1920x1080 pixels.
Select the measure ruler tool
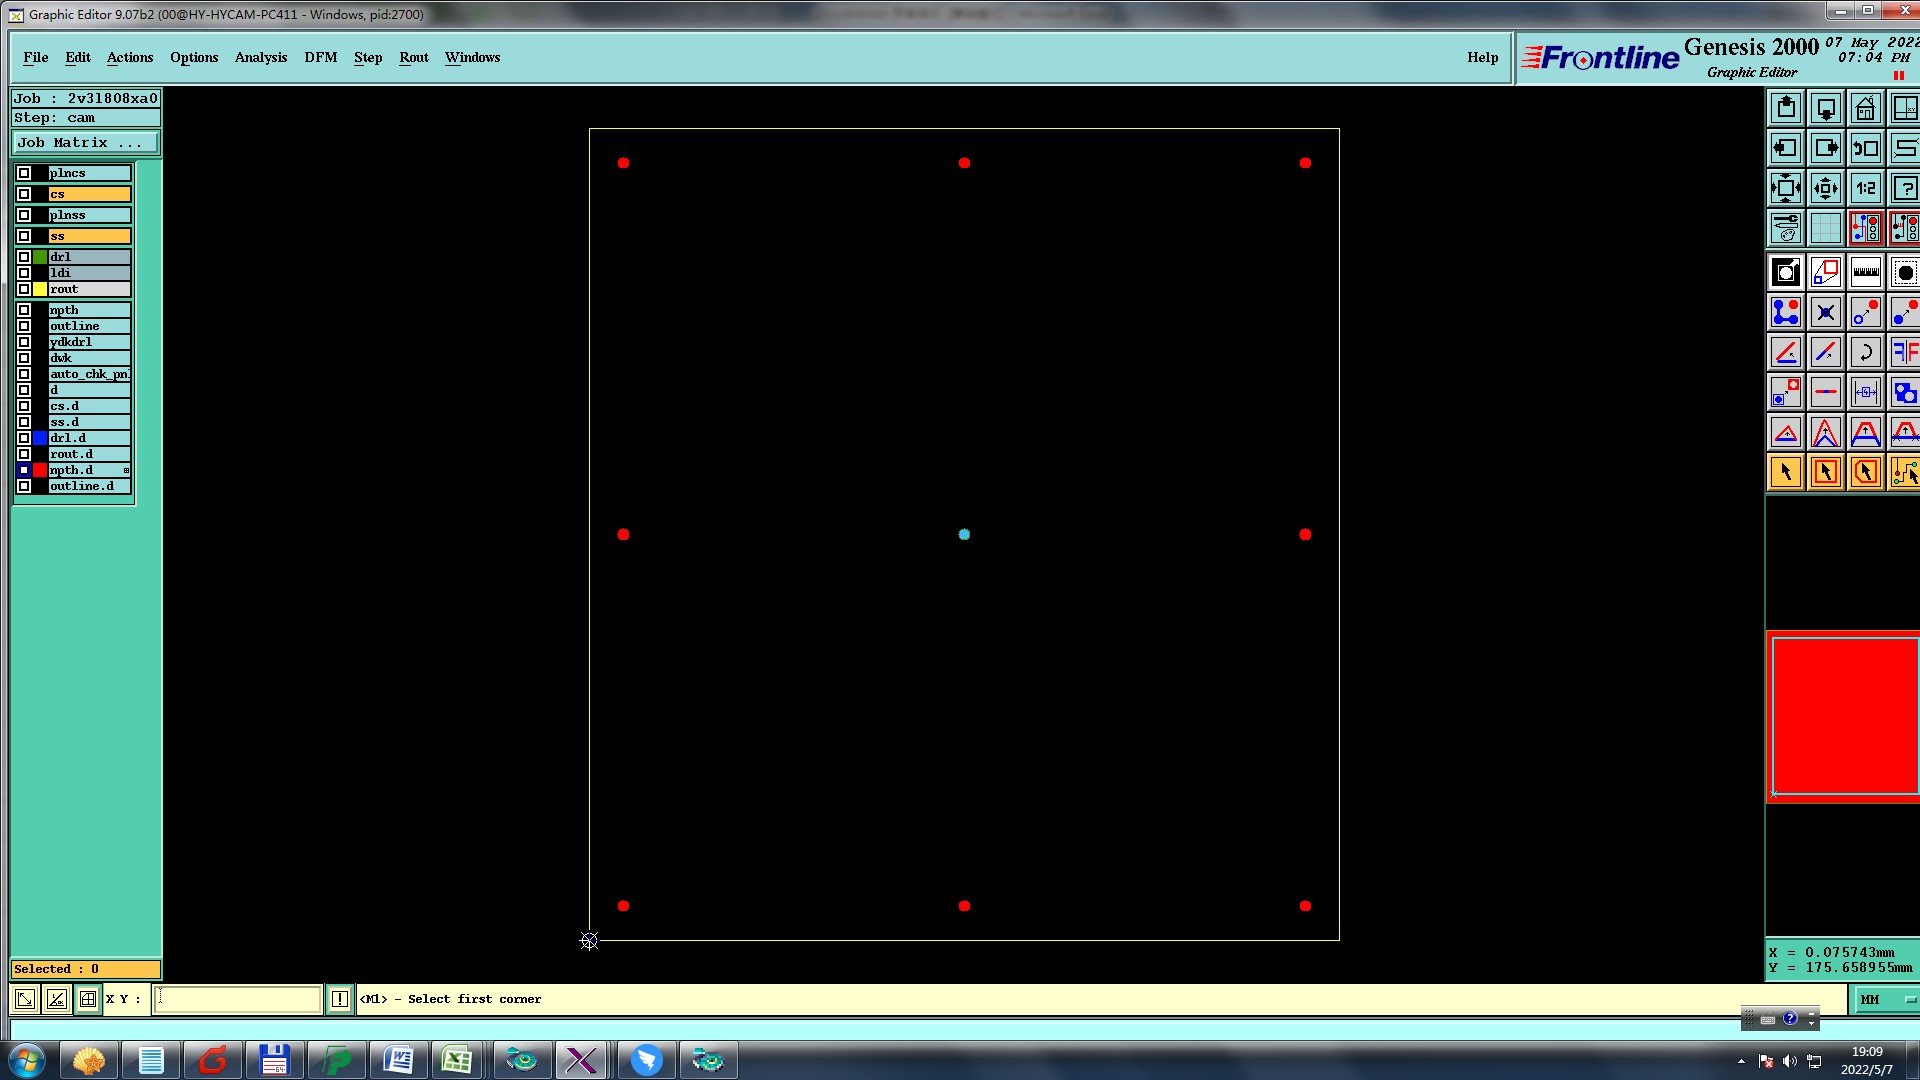coord(1865,272)
